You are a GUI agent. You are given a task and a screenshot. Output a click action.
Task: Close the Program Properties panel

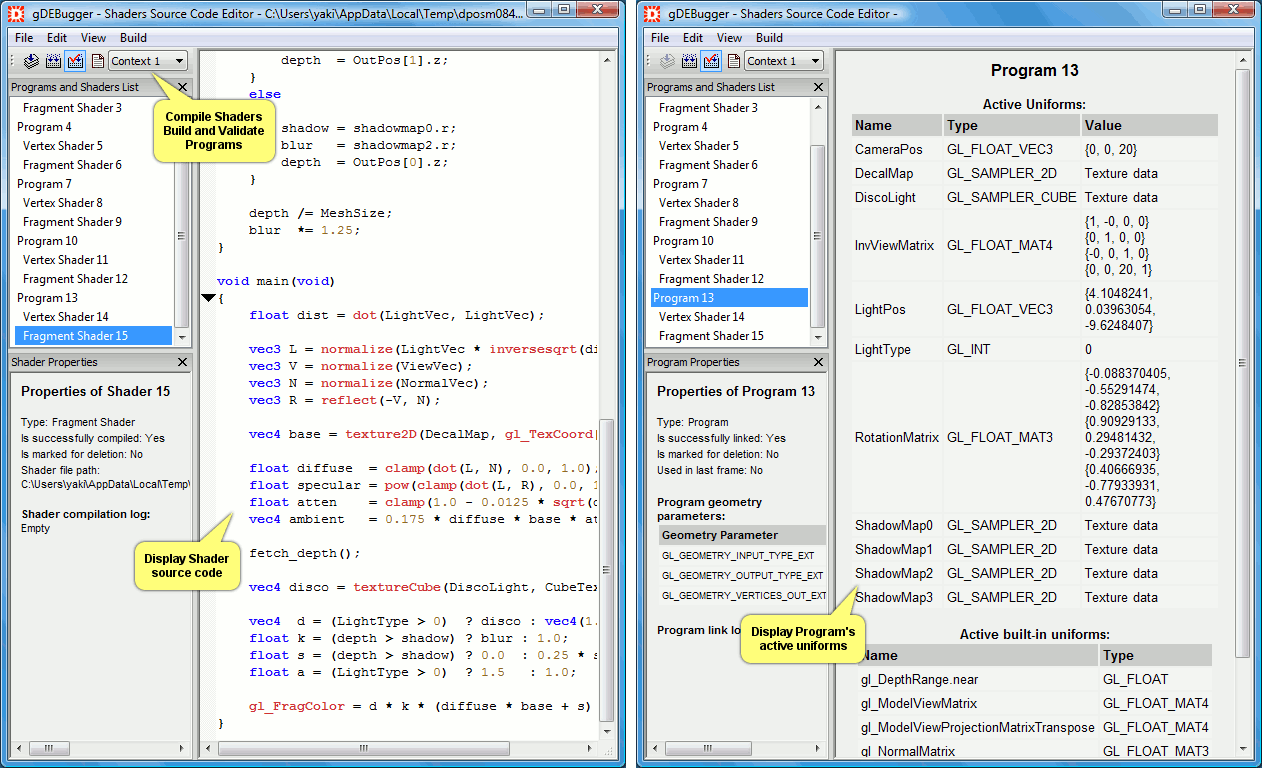click(818, 362)
